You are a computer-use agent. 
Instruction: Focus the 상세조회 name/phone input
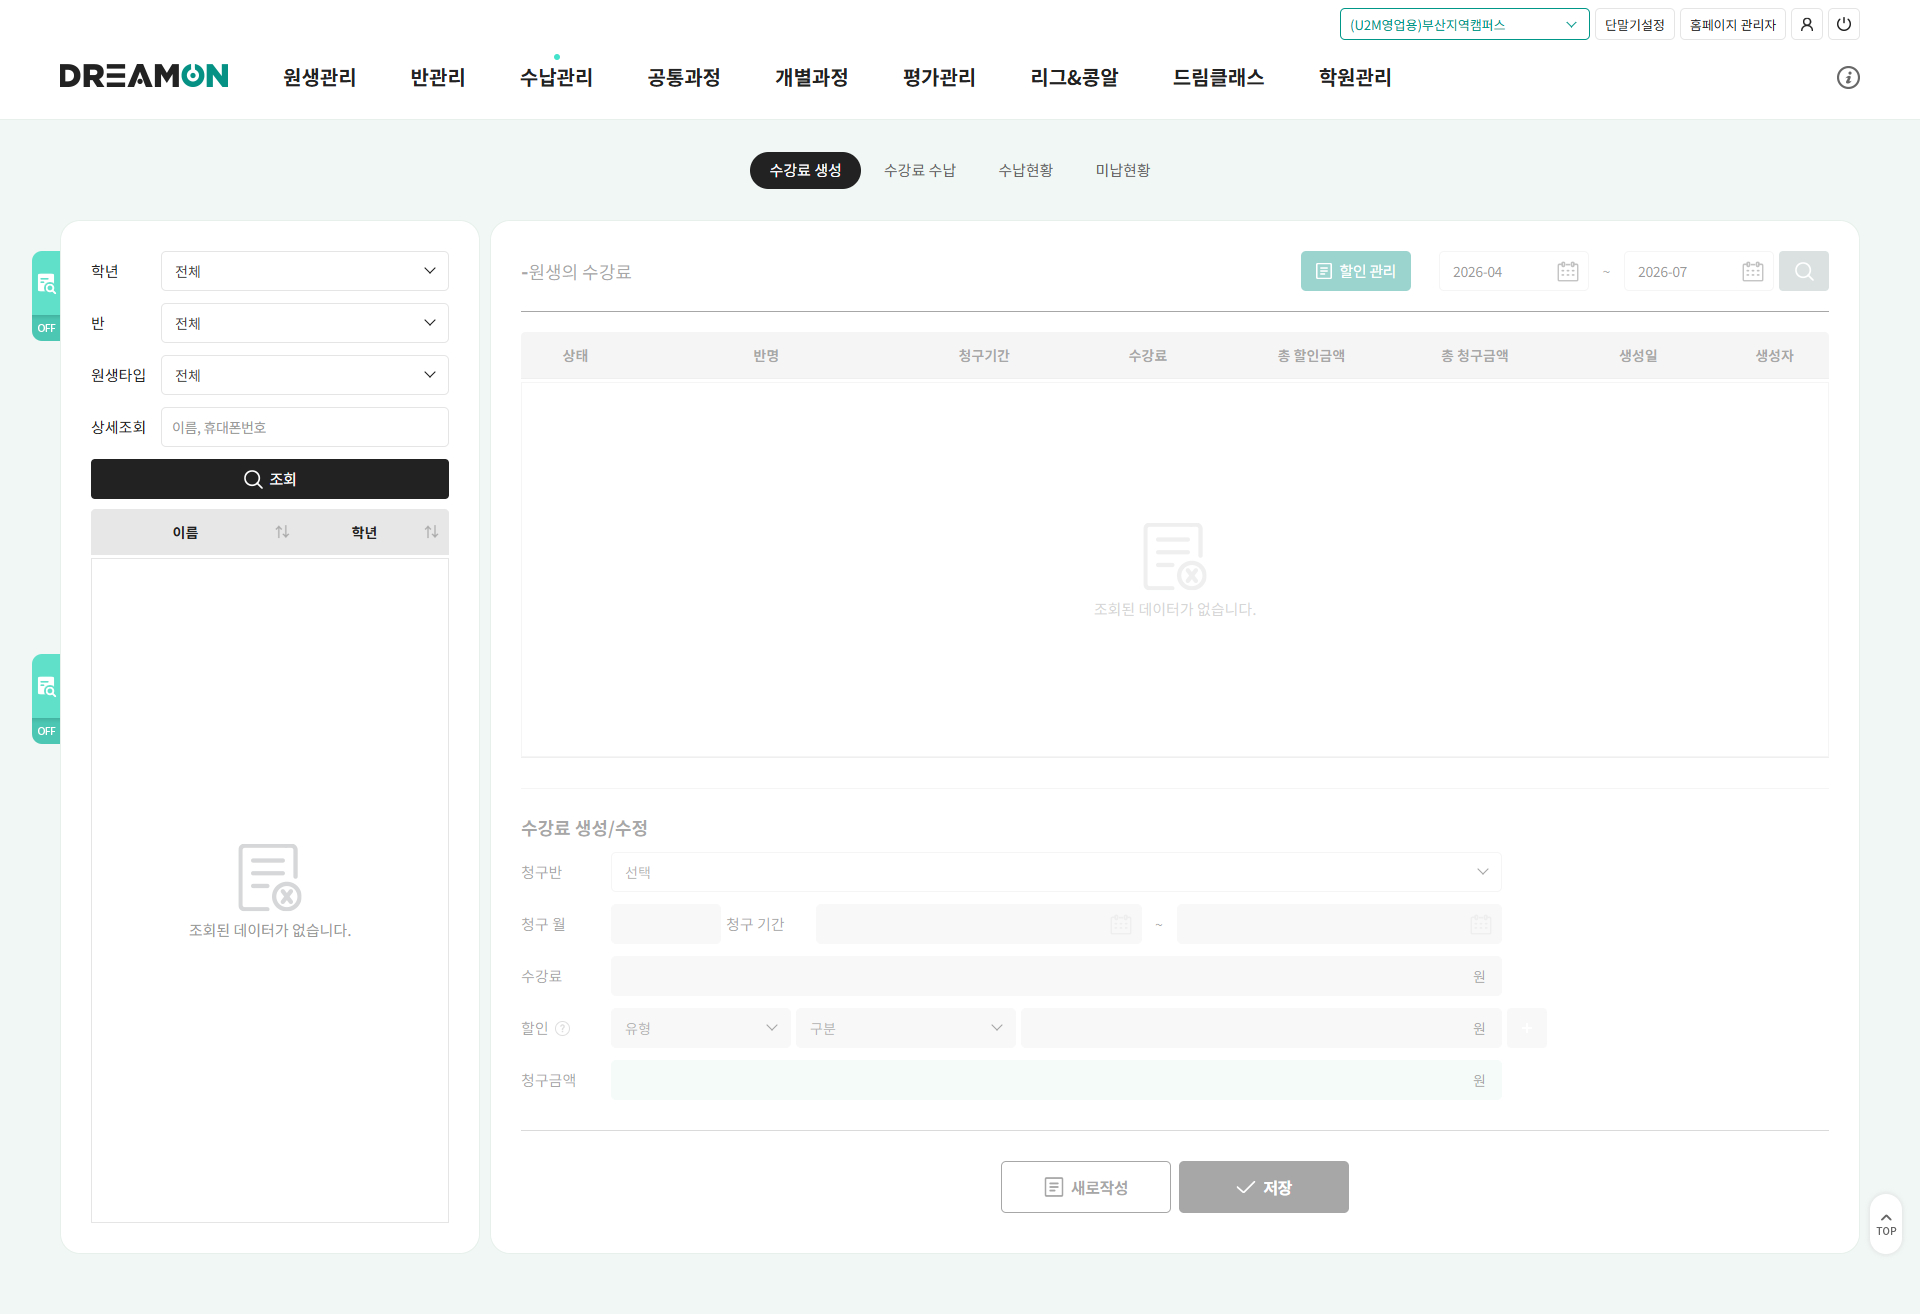pos(305,427)
